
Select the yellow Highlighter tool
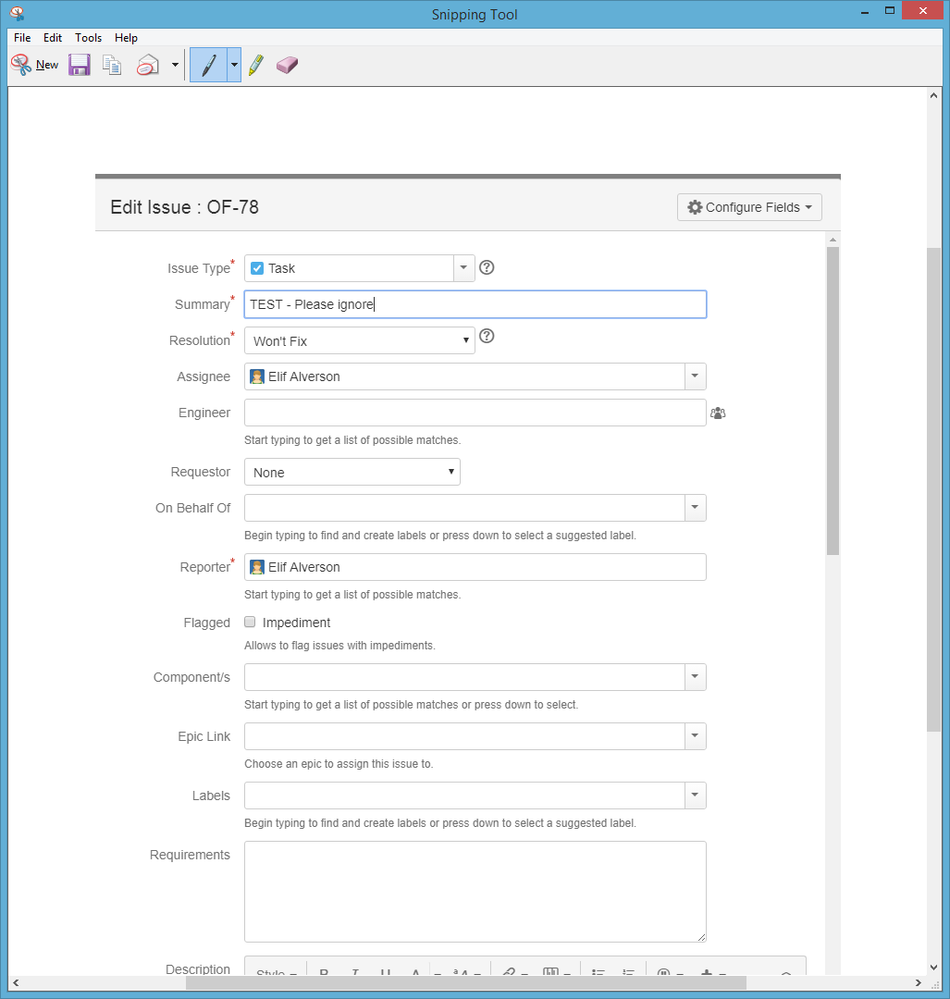[x=256, y=65]
